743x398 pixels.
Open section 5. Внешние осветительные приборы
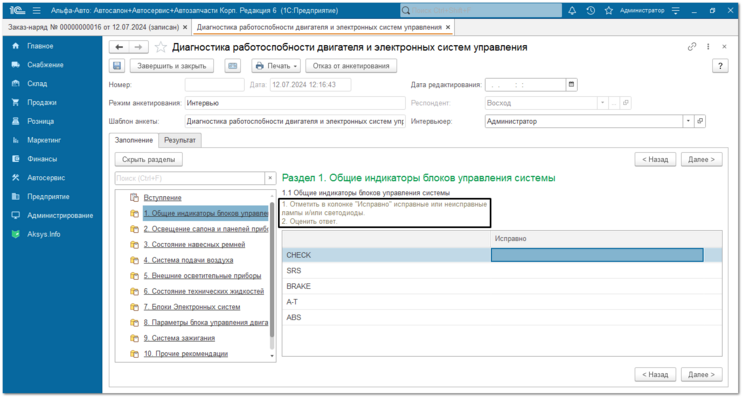[x=202, y=276]
